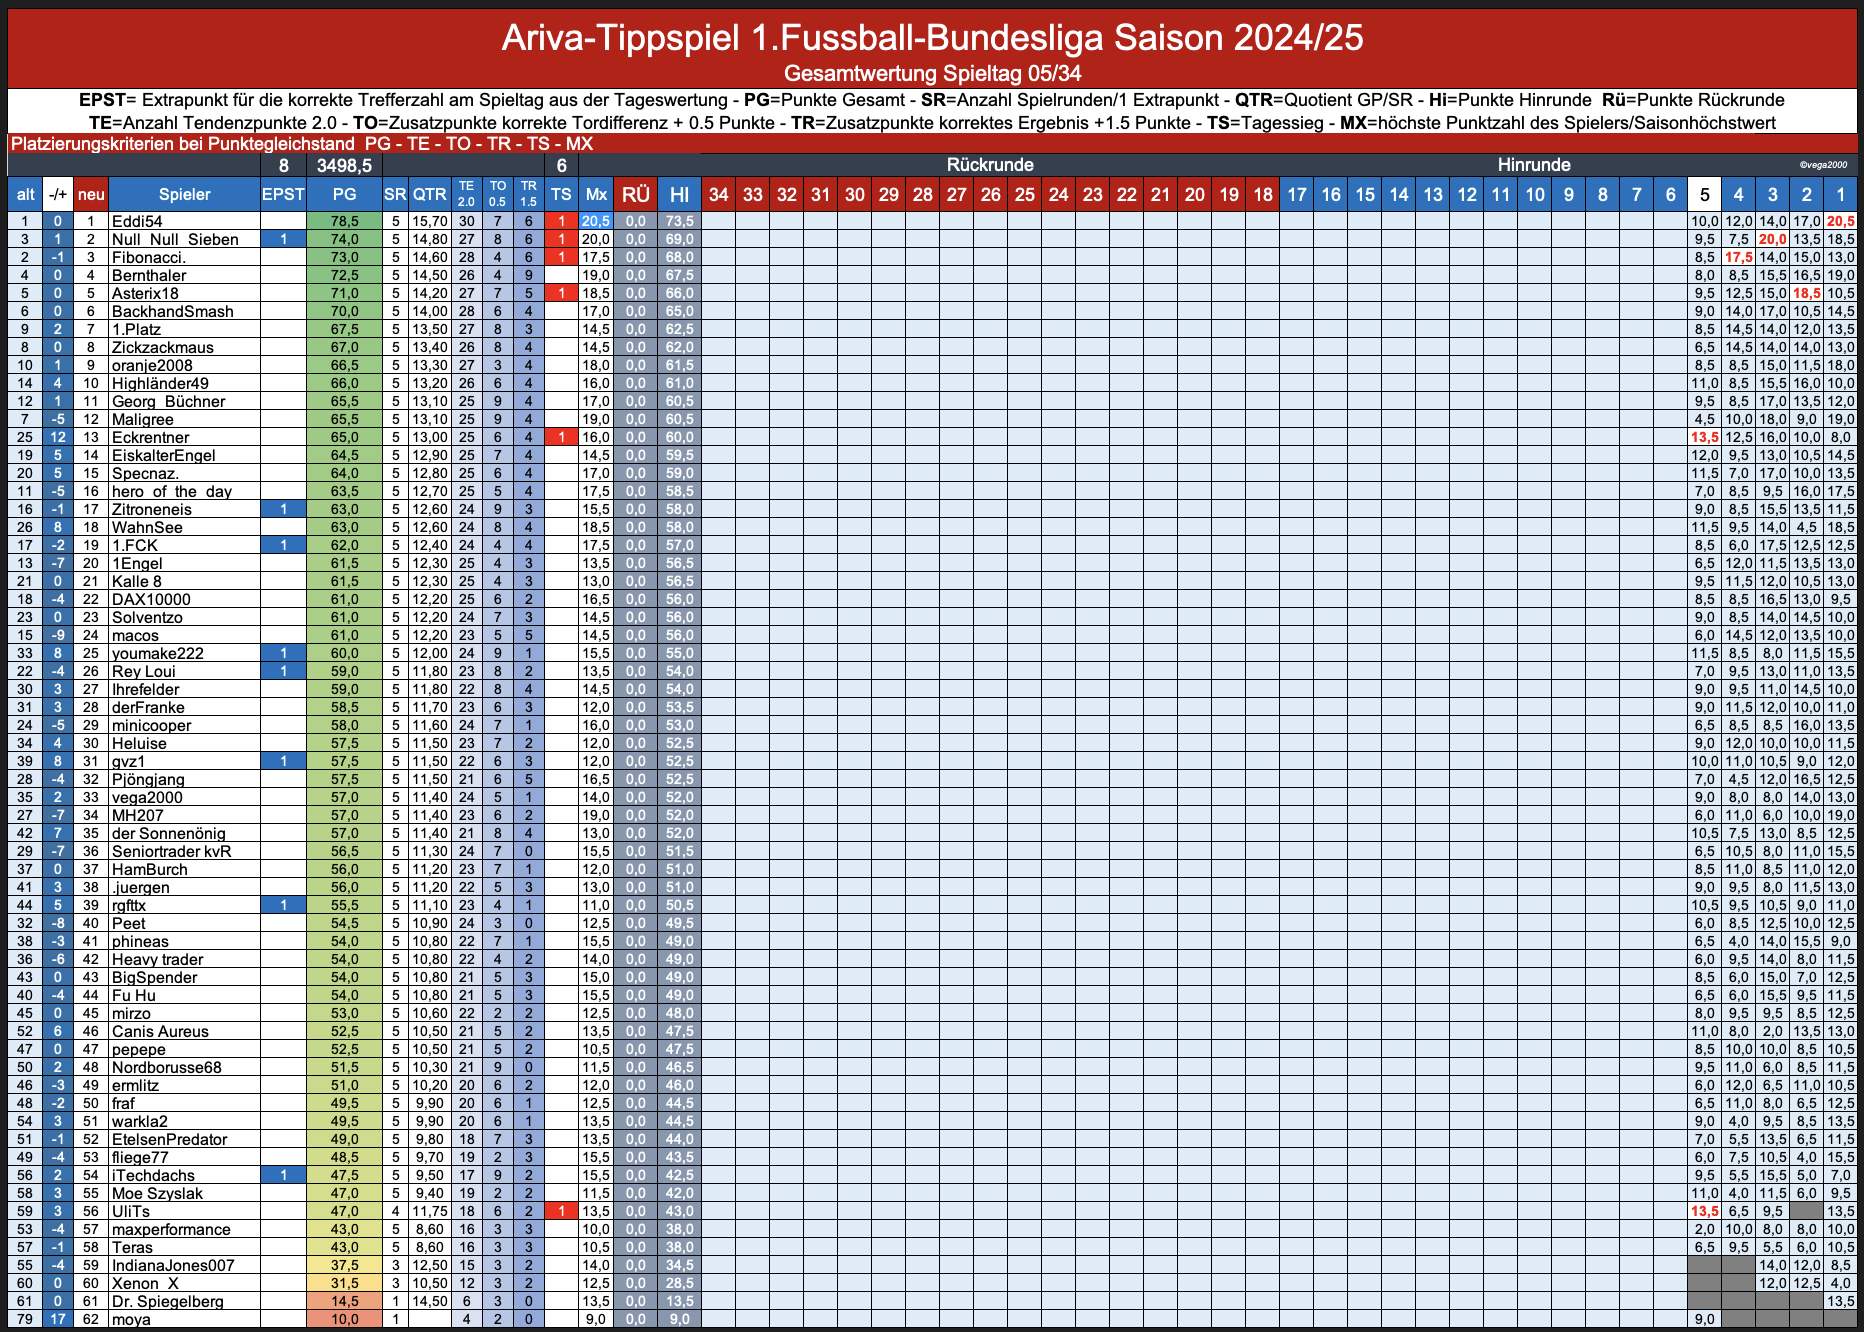The image size is (1864, 1332).
Task: Click the 'Spieler' column header
Action: [x=184, y=194]
